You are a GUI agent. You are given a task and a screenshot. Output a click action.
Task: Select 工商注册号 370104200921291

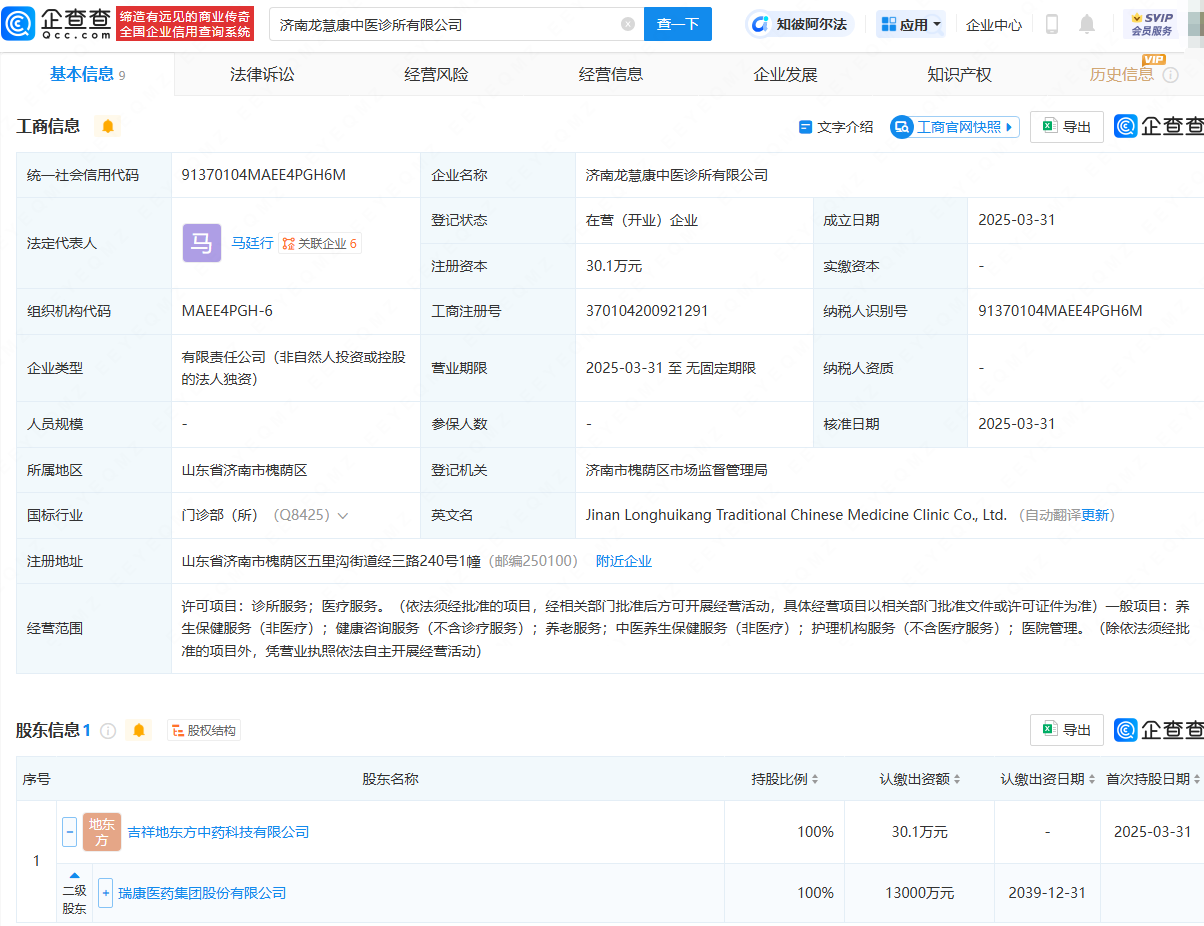[647, 311]
